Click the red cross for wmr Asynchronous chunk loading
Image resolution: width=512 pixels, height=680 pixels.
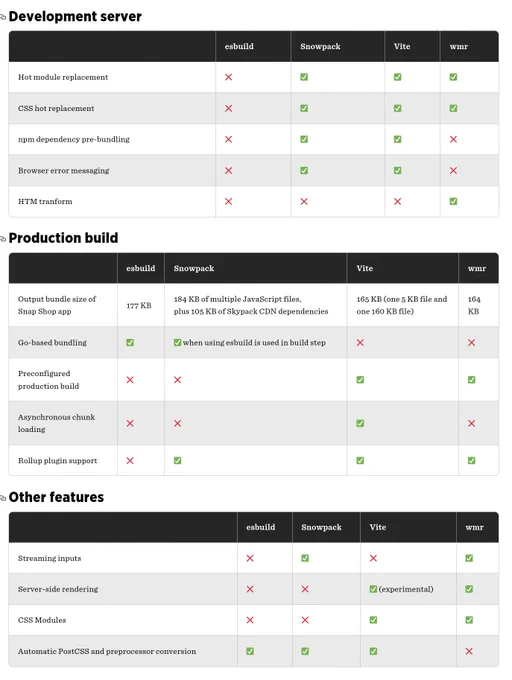click(472, 423)
